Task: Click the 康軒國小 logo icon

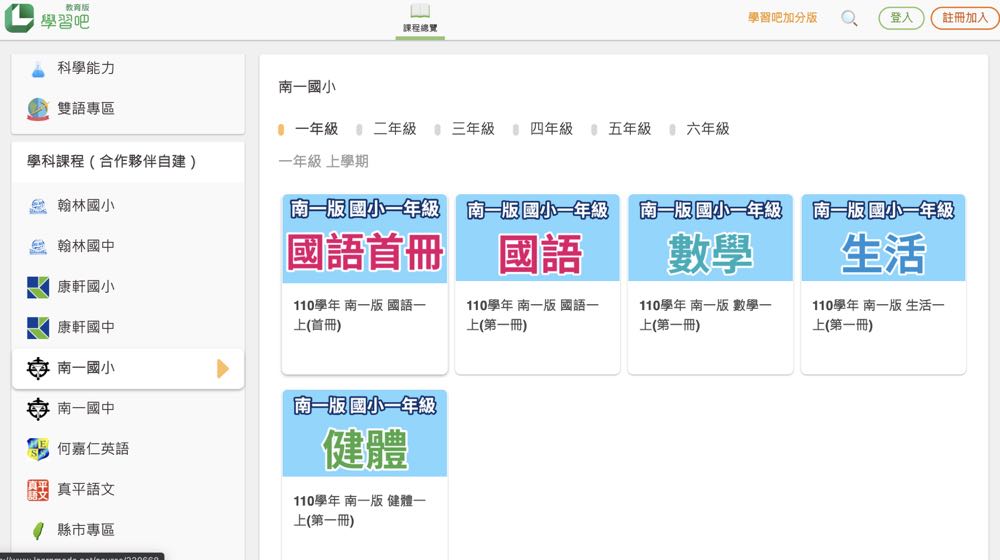Action: (x=38, y=287)
